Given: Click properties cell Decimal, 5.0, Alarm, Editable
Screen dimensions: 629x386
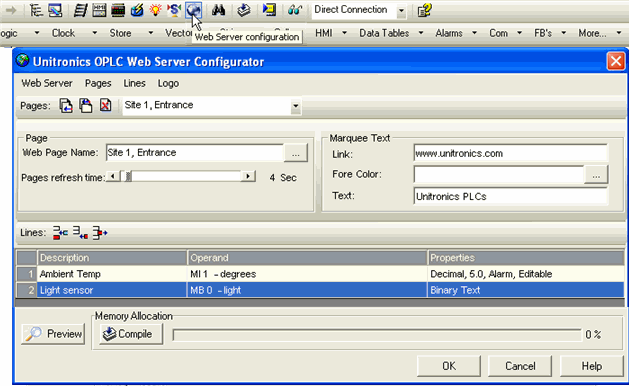Looking at the screenshot, I should (526, 274).
